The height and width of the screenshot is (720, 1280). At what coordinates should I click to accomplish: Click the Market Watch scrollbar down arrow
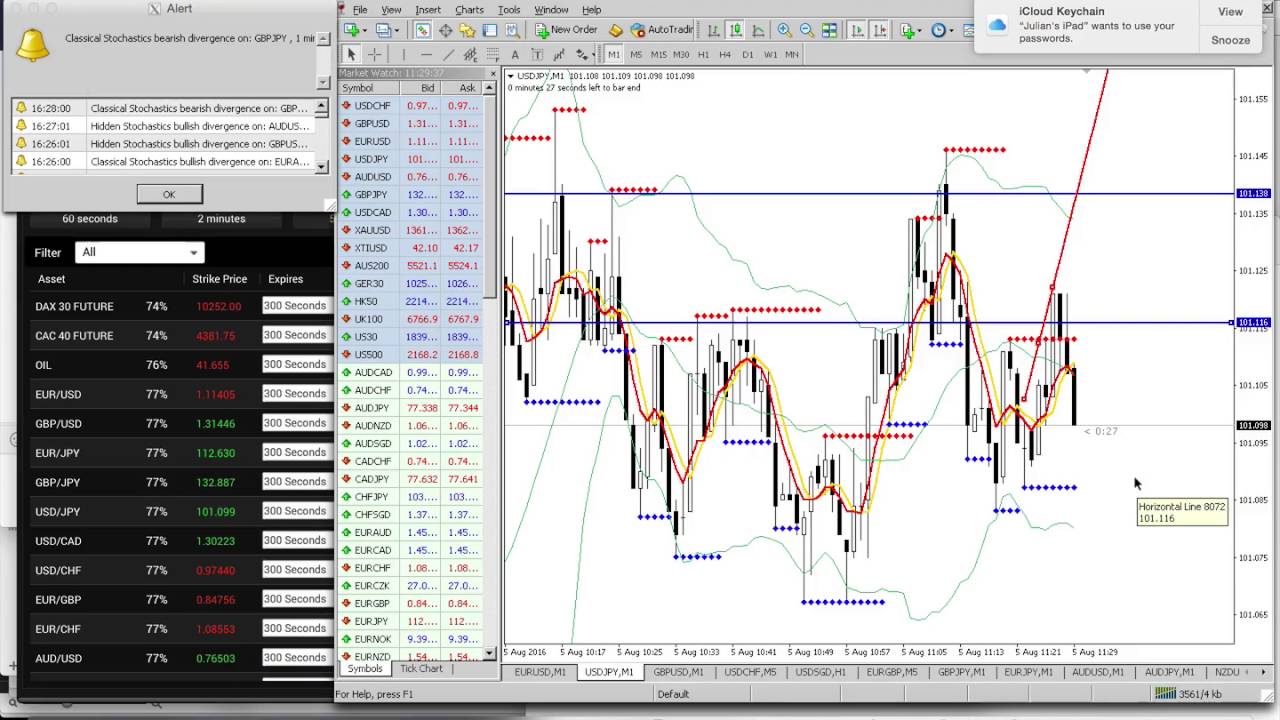pyautogui.click(x=490, y=654)
